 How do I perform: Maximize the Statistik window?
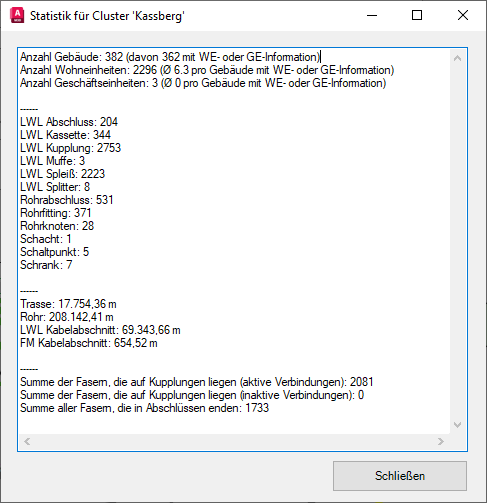coord(417,15)
